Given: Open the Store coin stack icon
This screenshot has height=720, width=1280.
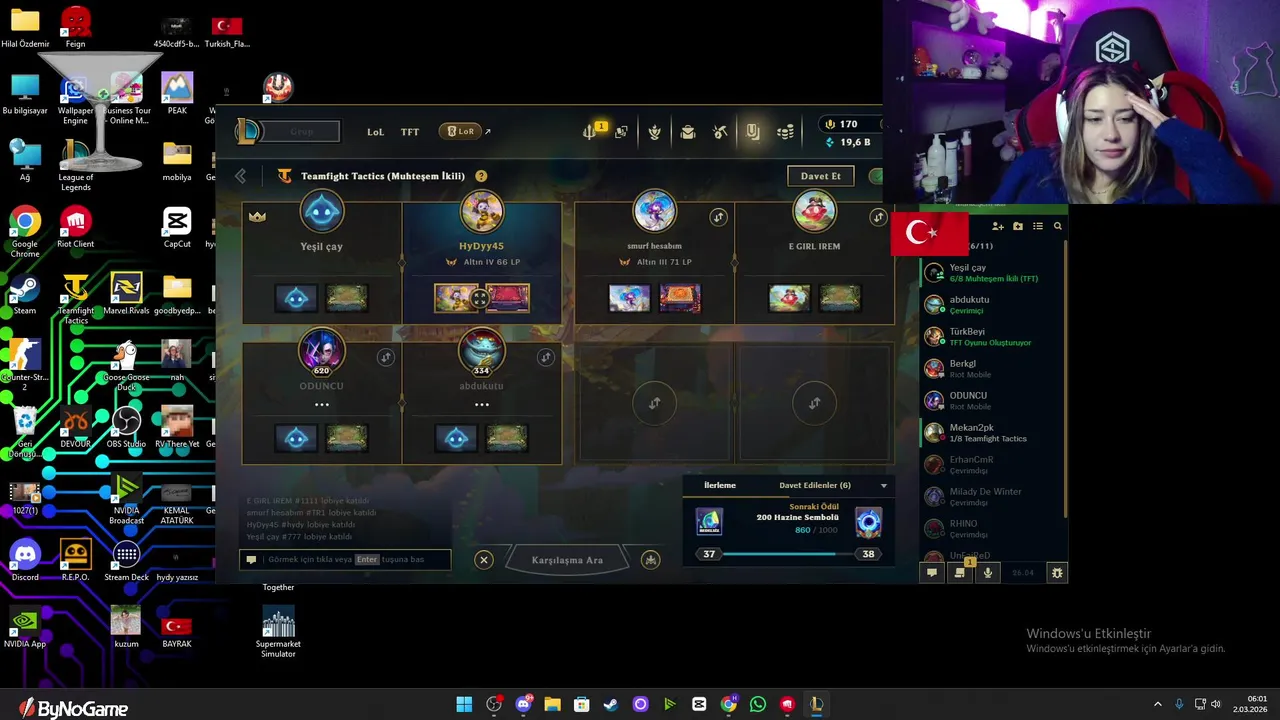Looking at the screenshot, I should pyautogui.click(x=786, y=132).
